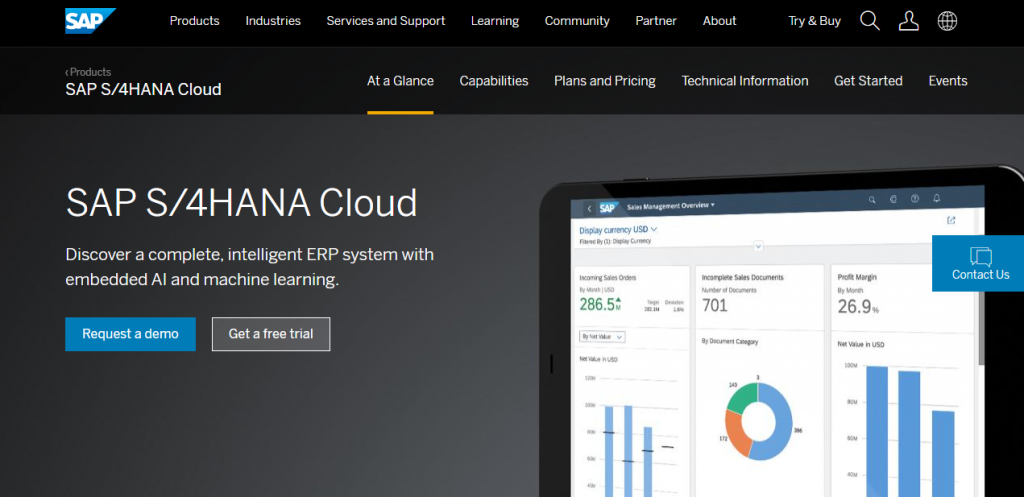
Task: Click the bell notification icon in dashboard
Action: click(937, 199)
